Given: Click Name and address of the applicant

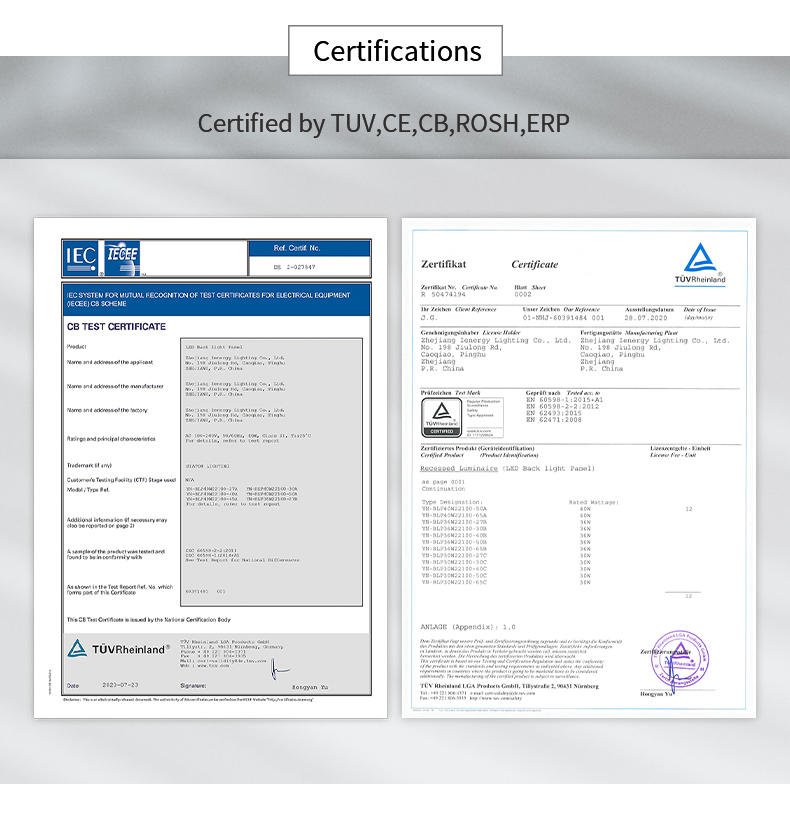Looking at the screenshot, I should click(x=110, y=362).
